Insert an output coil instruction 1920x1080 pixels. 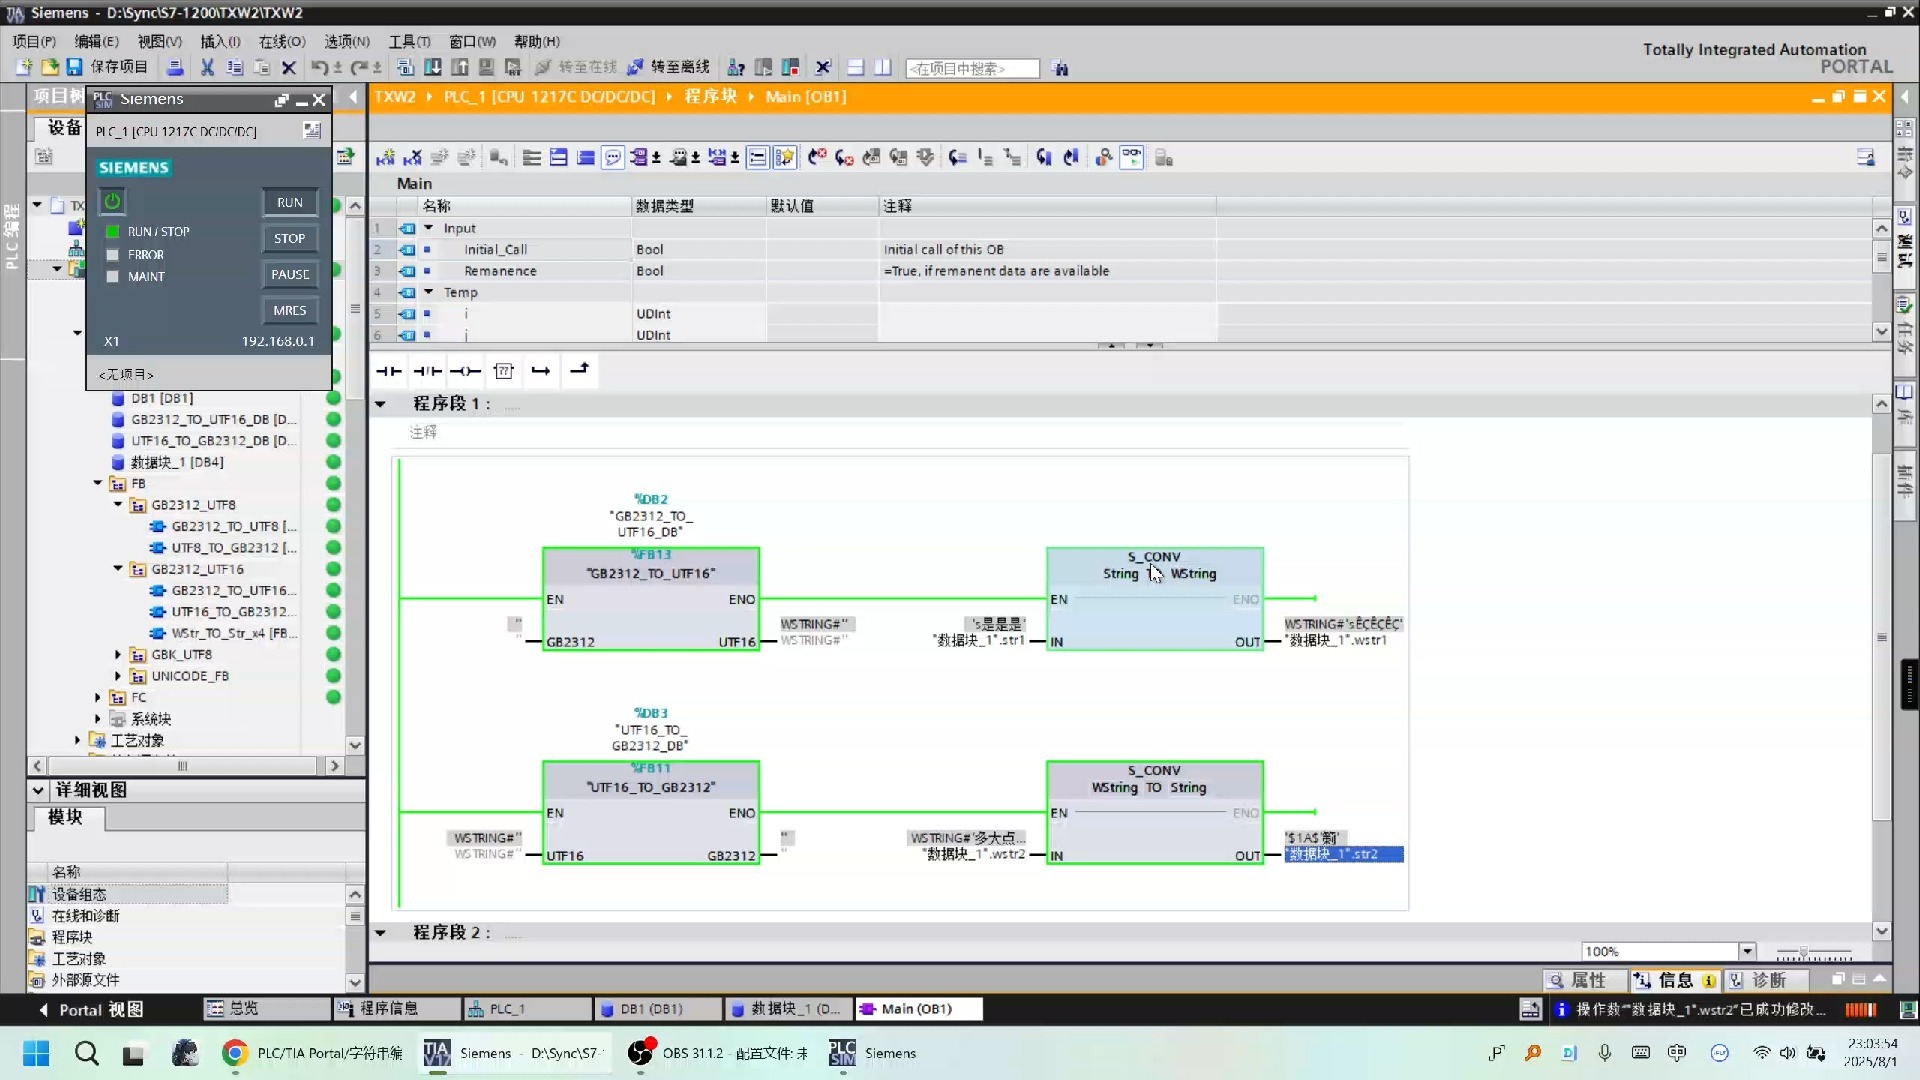465,371
